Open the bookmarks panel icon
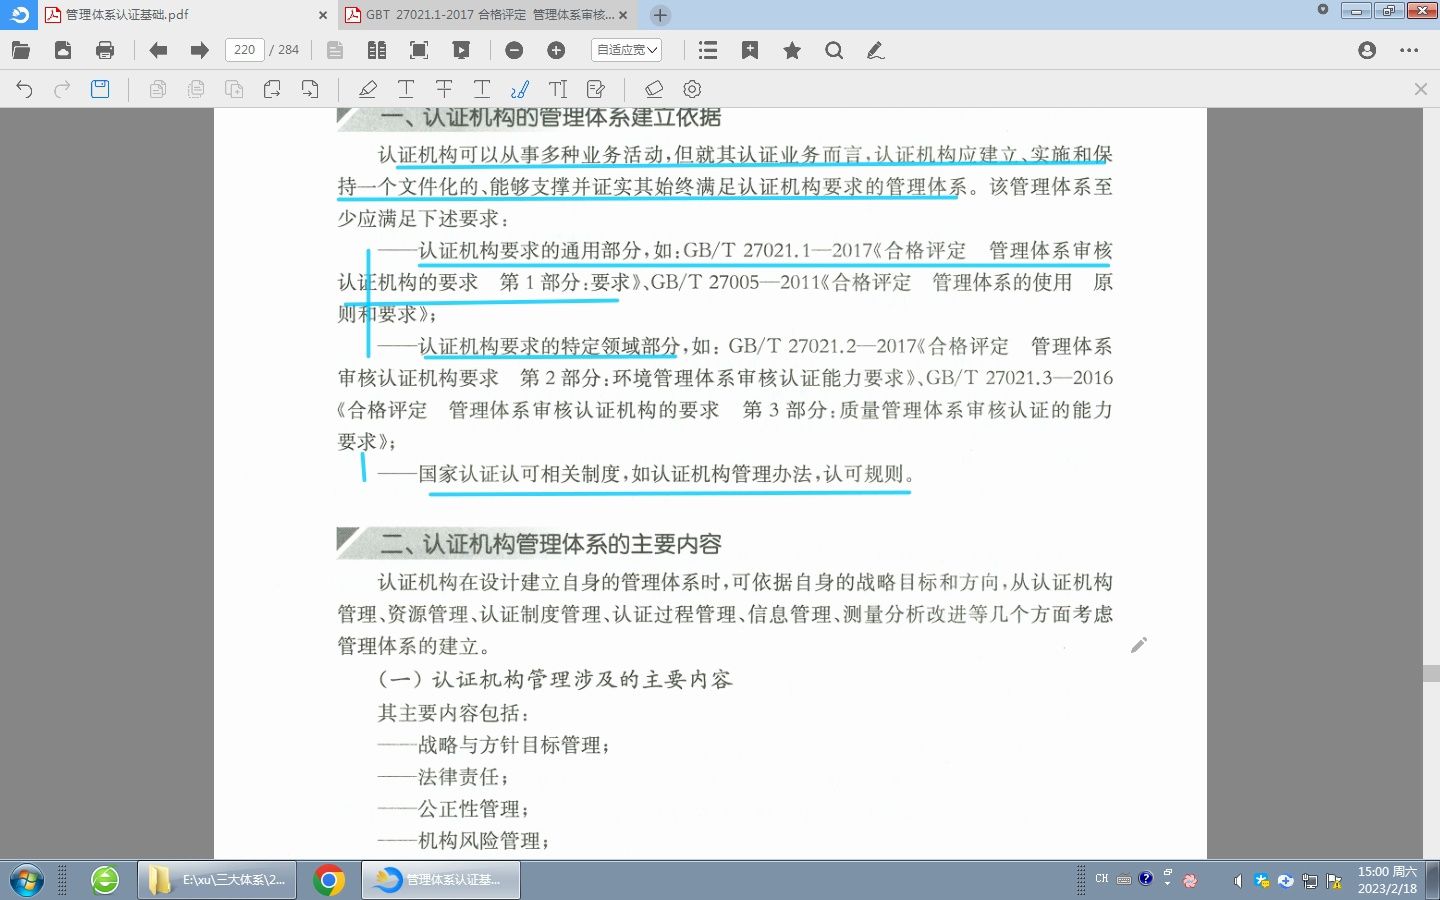This screenshot has width=1440, height=900. 707,49
